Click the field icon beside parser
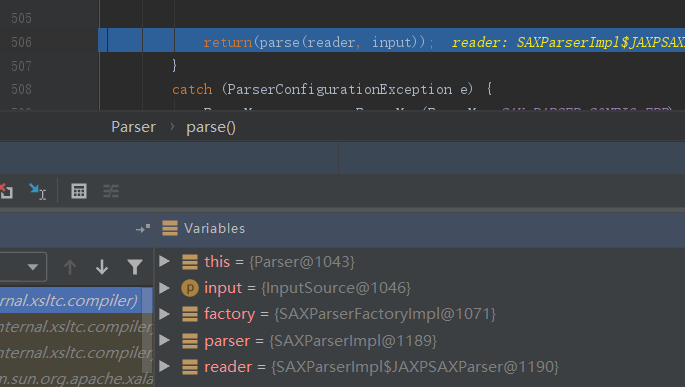Image resolution: width=685 pixels, height=387 pixels. 190,340
